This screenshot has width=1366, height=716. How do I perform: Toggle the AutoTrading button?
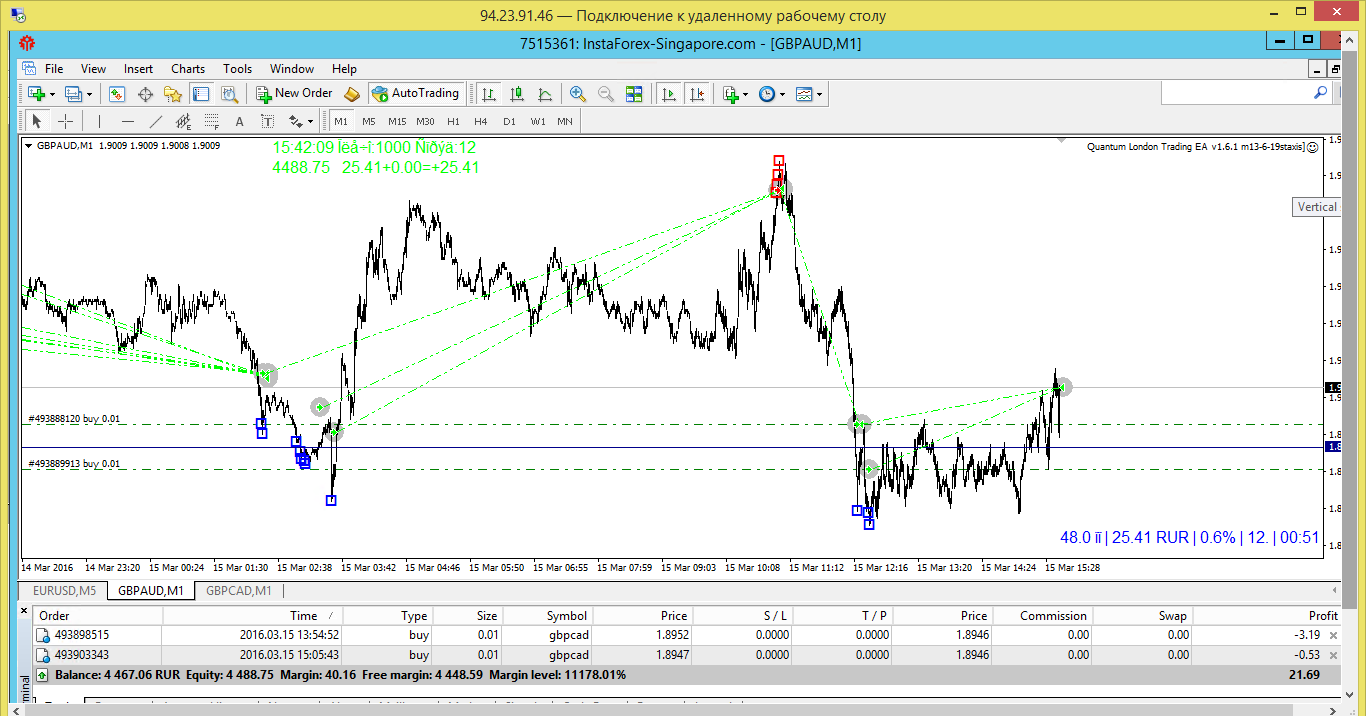(x=415, y=93)
